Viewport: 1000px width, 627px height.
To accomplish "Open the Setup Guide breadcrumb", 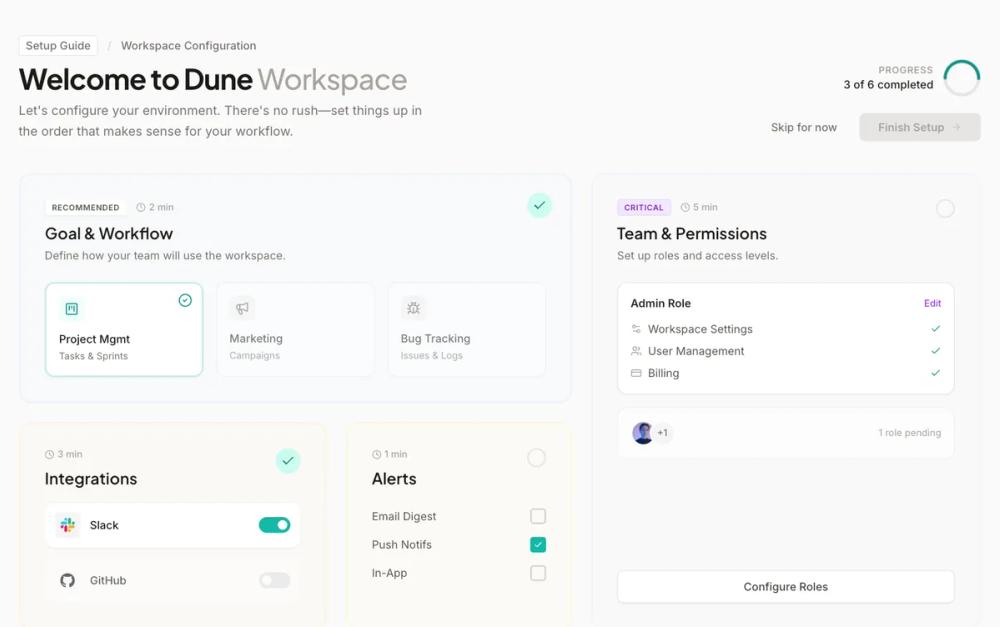I will click(x=57, y=45).
